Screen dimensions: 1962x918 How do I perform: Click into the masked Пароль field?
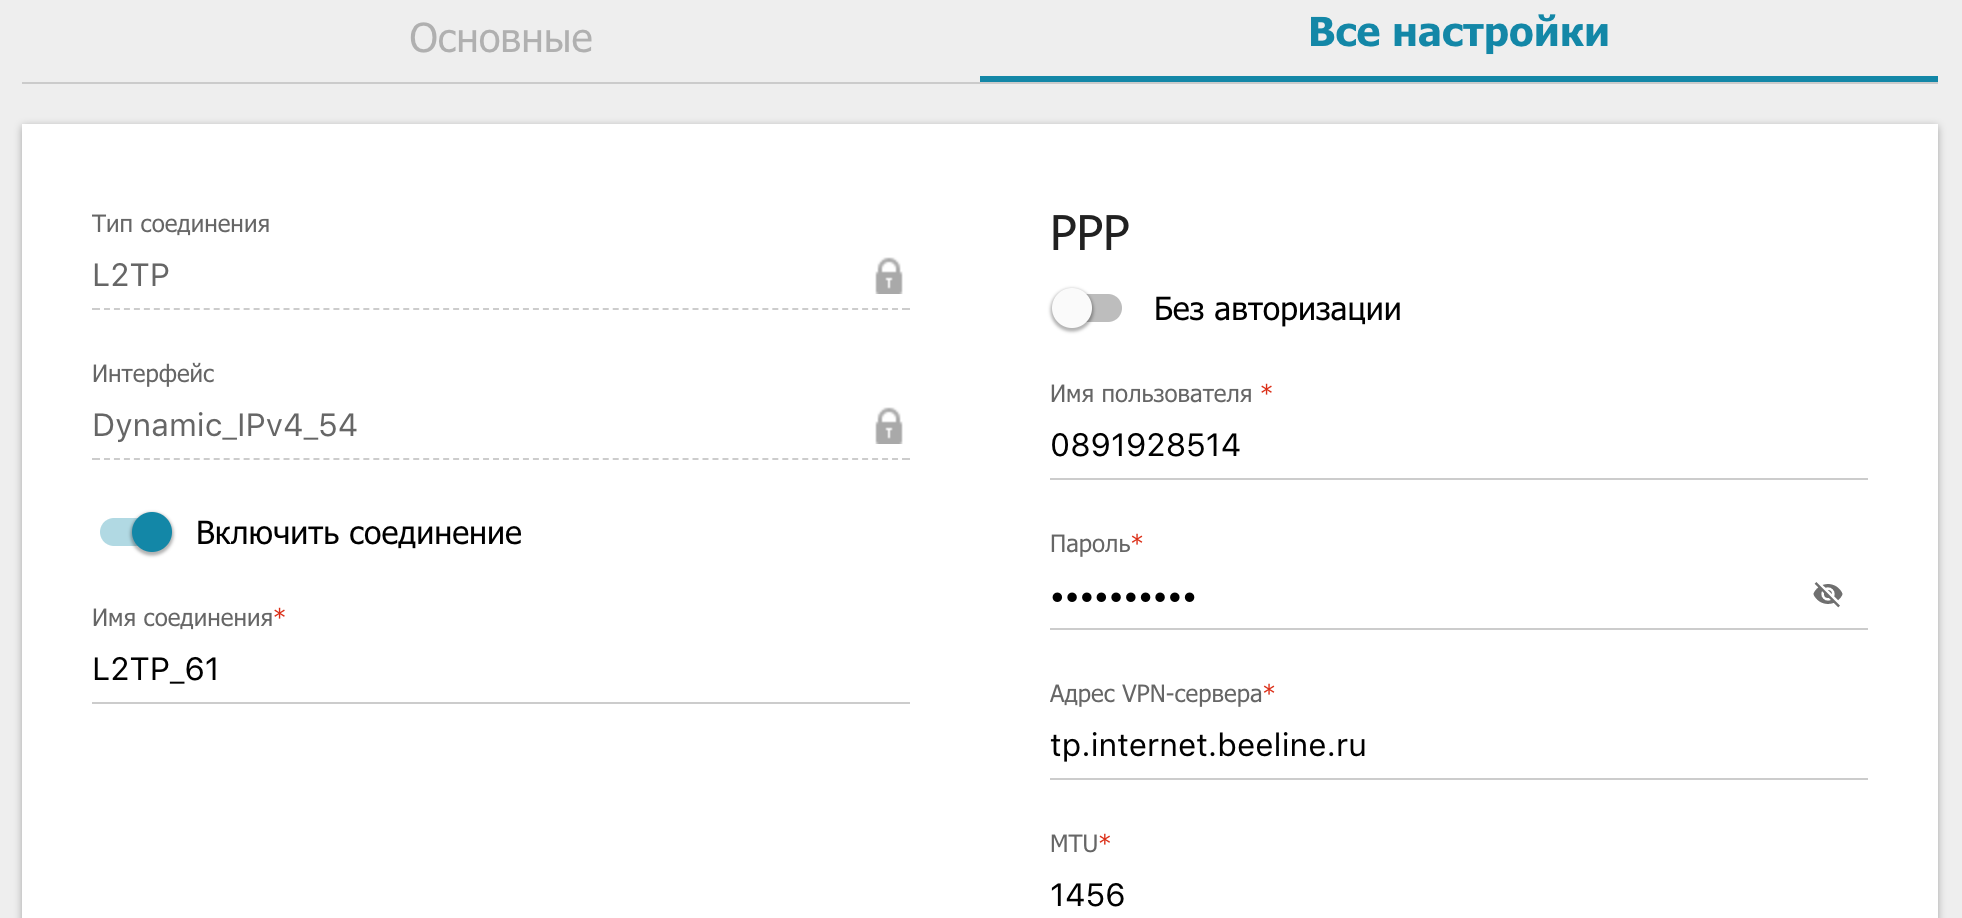1420,597
